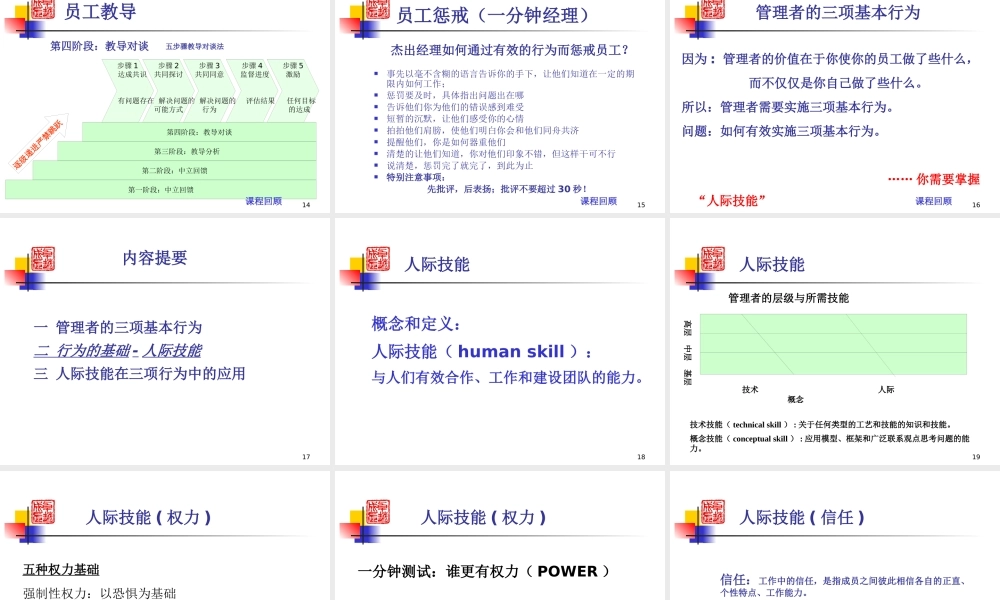Click the red “人际技能” text on slide 16
The image size is (1000, 600).
732,200
